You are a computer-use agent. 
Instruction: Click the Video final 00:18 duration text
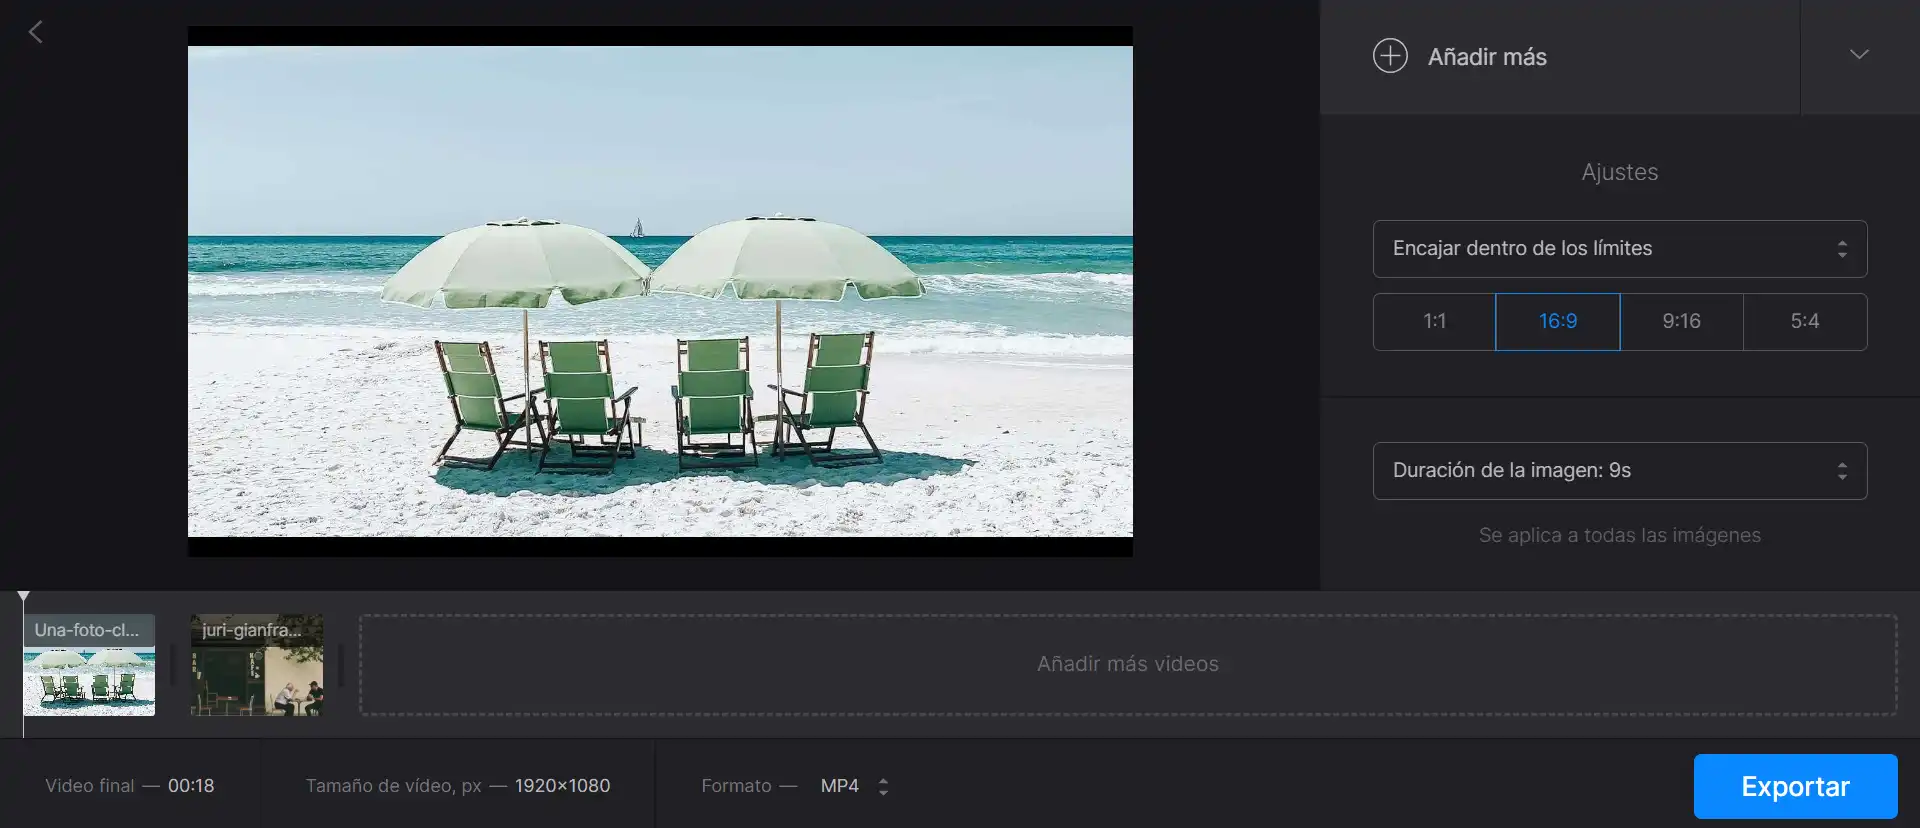130,786
